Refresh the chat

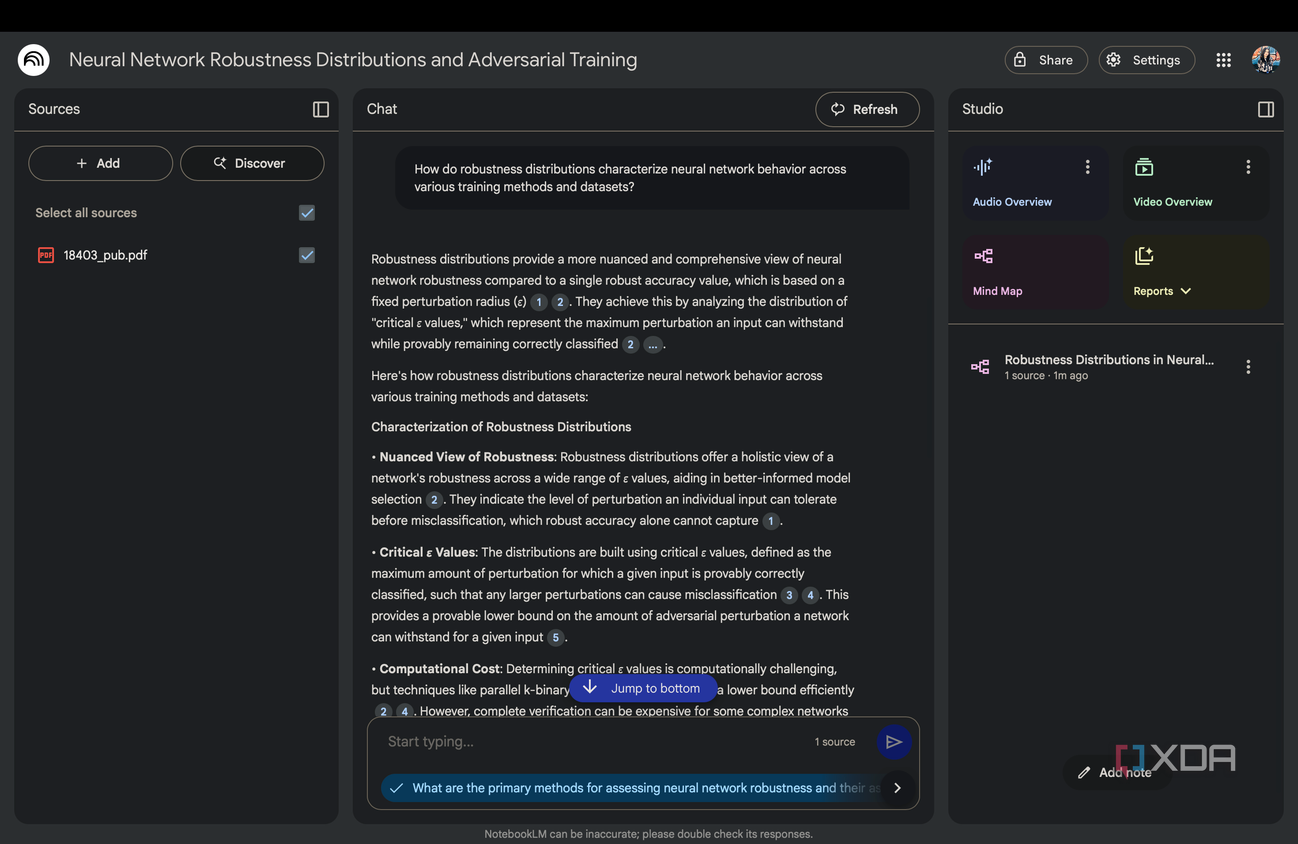click(x=867, y=109)
